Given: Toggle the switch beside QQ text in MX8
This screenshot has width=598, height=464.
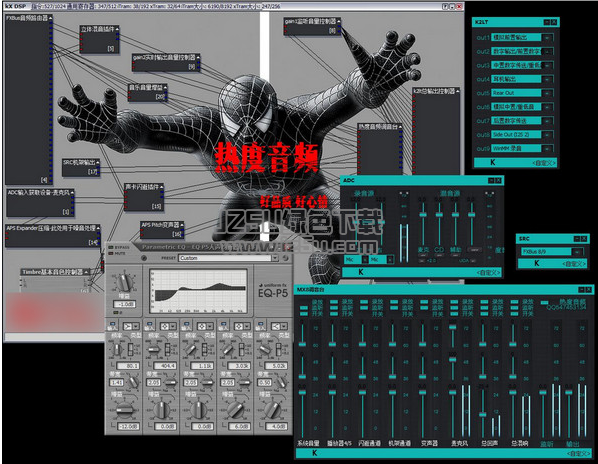Looking at the screenshot, I should coord(545,303).
